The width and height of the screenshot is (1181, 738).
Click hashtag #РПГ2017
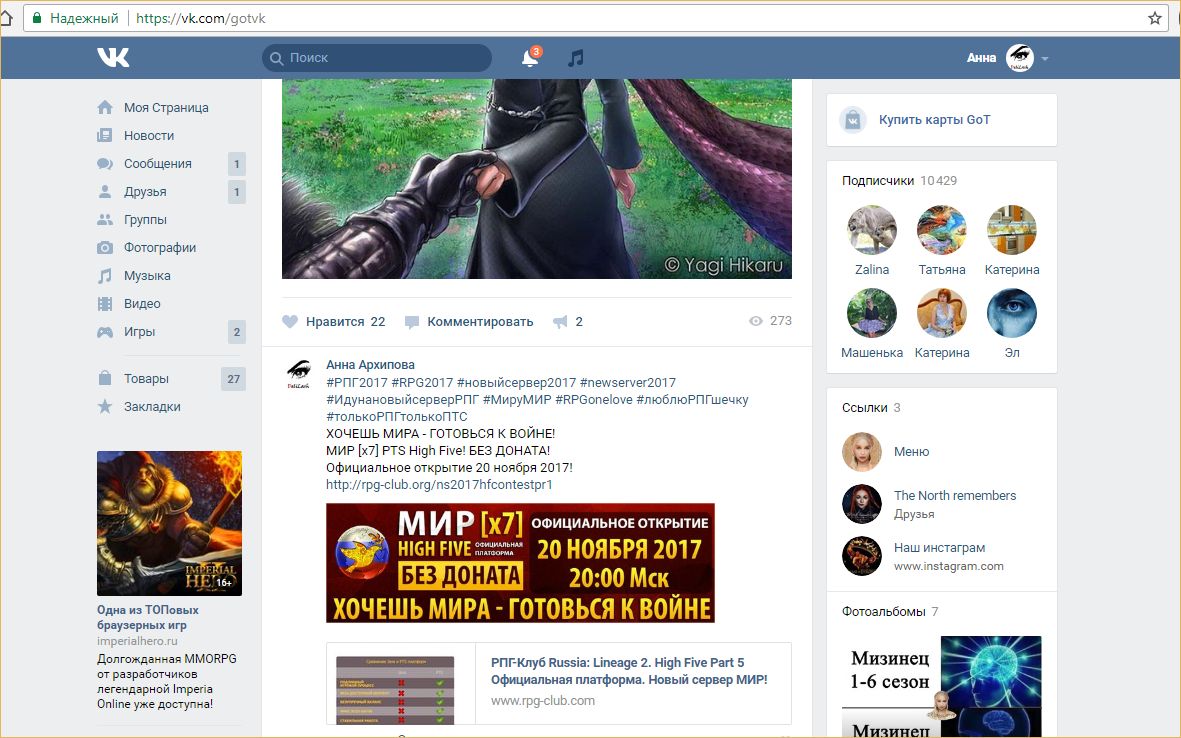click(356, 383)
